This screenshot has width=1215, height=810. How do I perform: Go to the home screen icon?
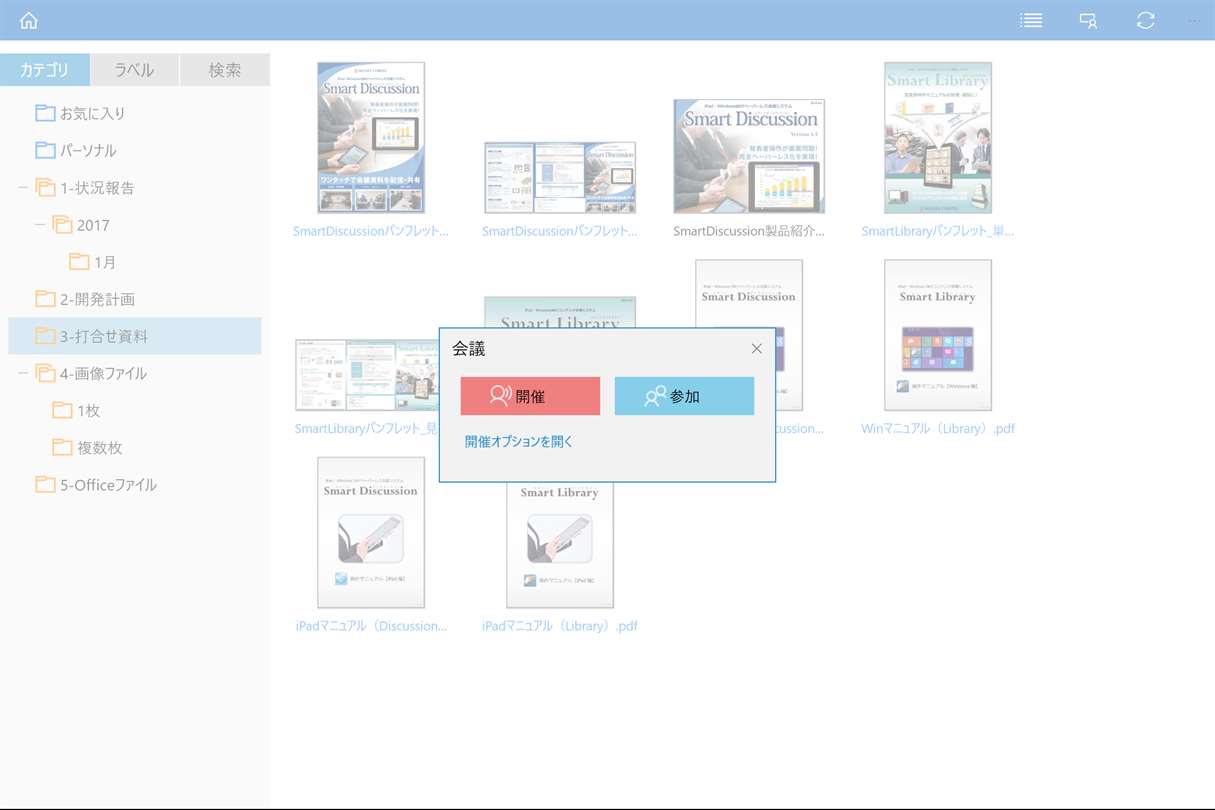[x=29, y=20]
